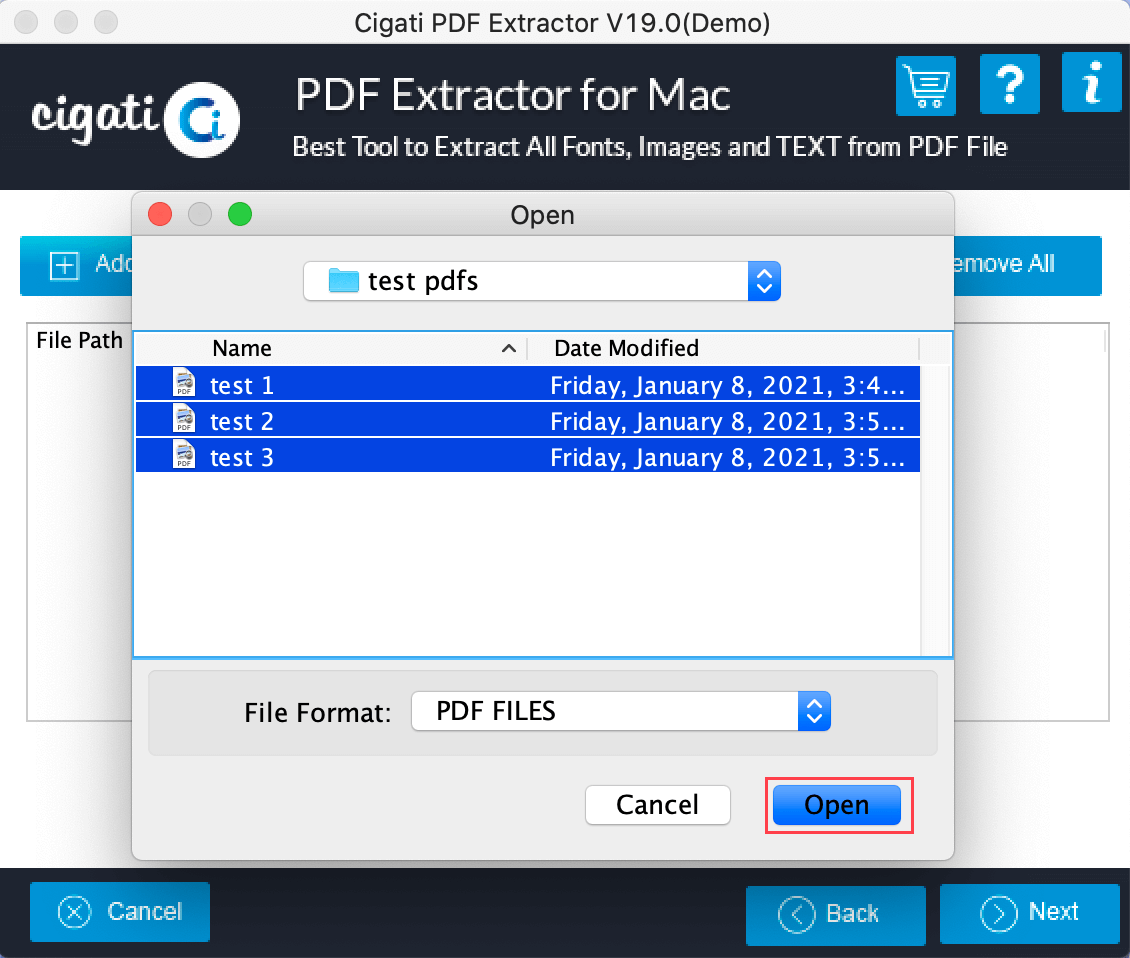Select file row test 2
This screenshot has width=1130, height=958.
[x=528, y=420]
